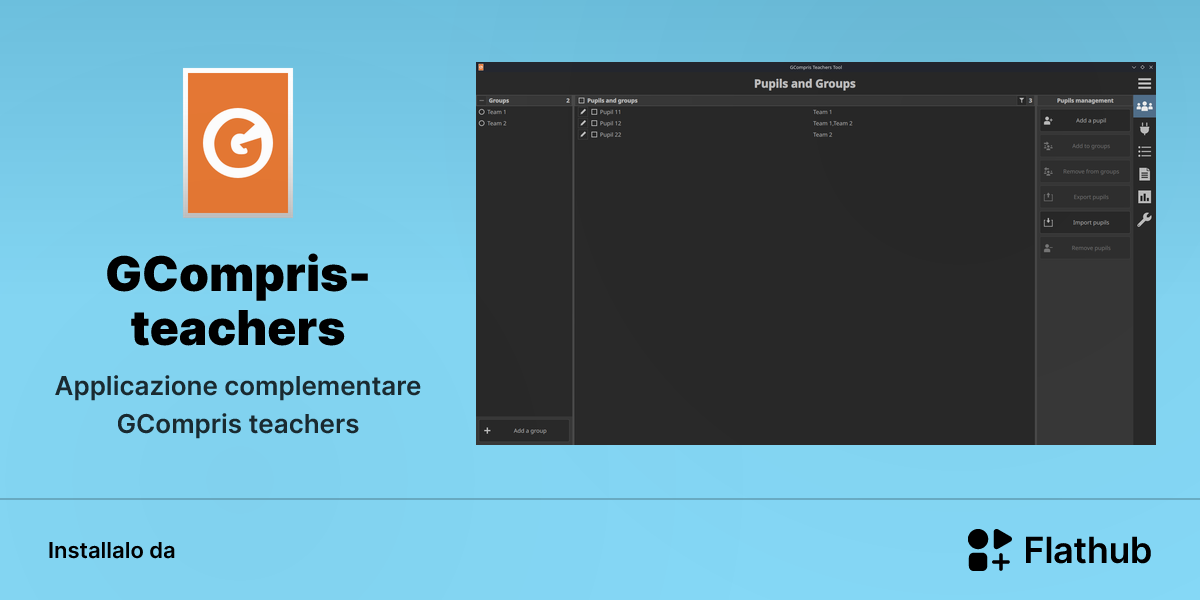Click the Add a pupil button
Screen dimensions: 1200x600
[x=1085, y=120]
